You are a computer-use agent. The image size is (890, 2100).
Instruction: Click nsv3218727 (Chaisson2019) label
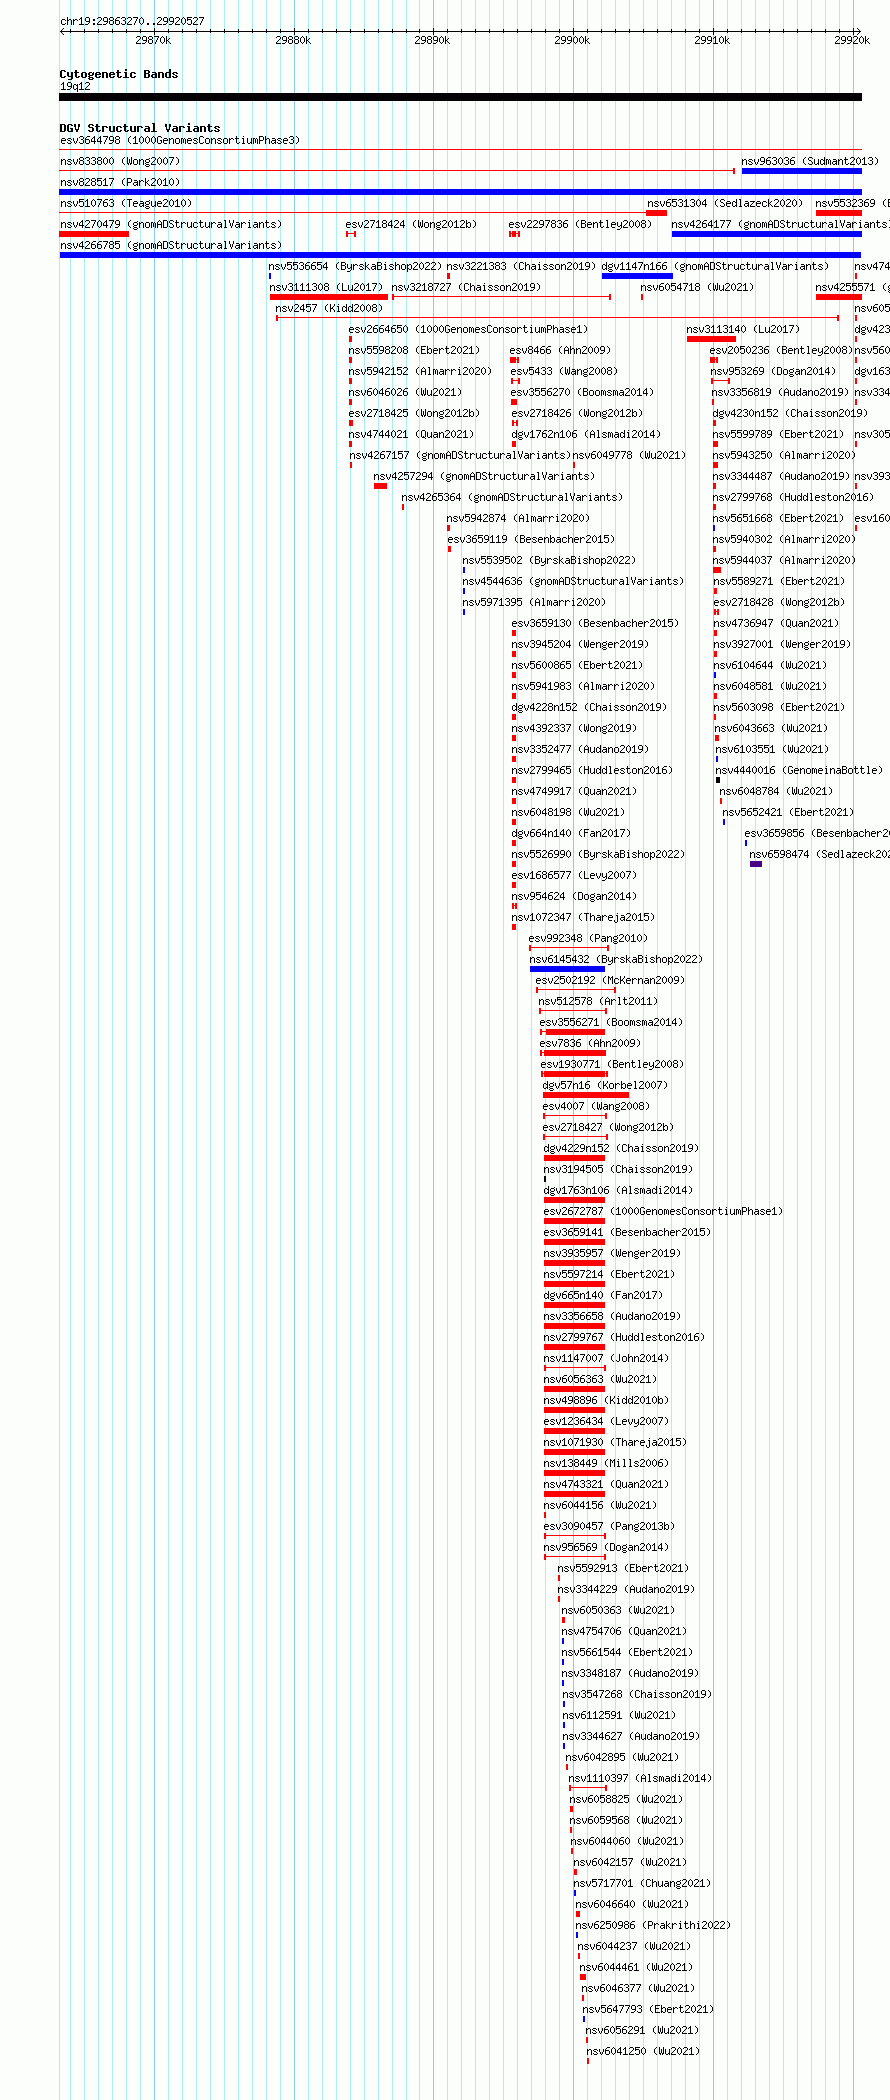click(466, 287)
